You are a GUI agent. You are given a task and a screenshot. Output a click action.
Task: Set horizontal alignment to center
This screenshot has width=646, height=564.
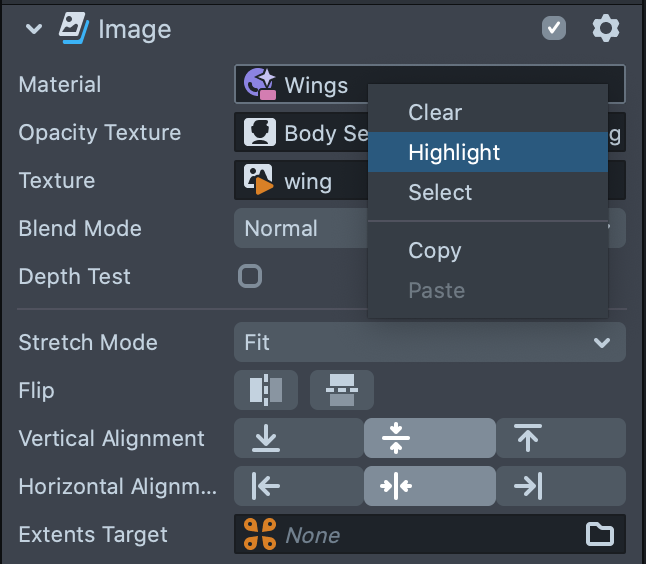[430, 486]
